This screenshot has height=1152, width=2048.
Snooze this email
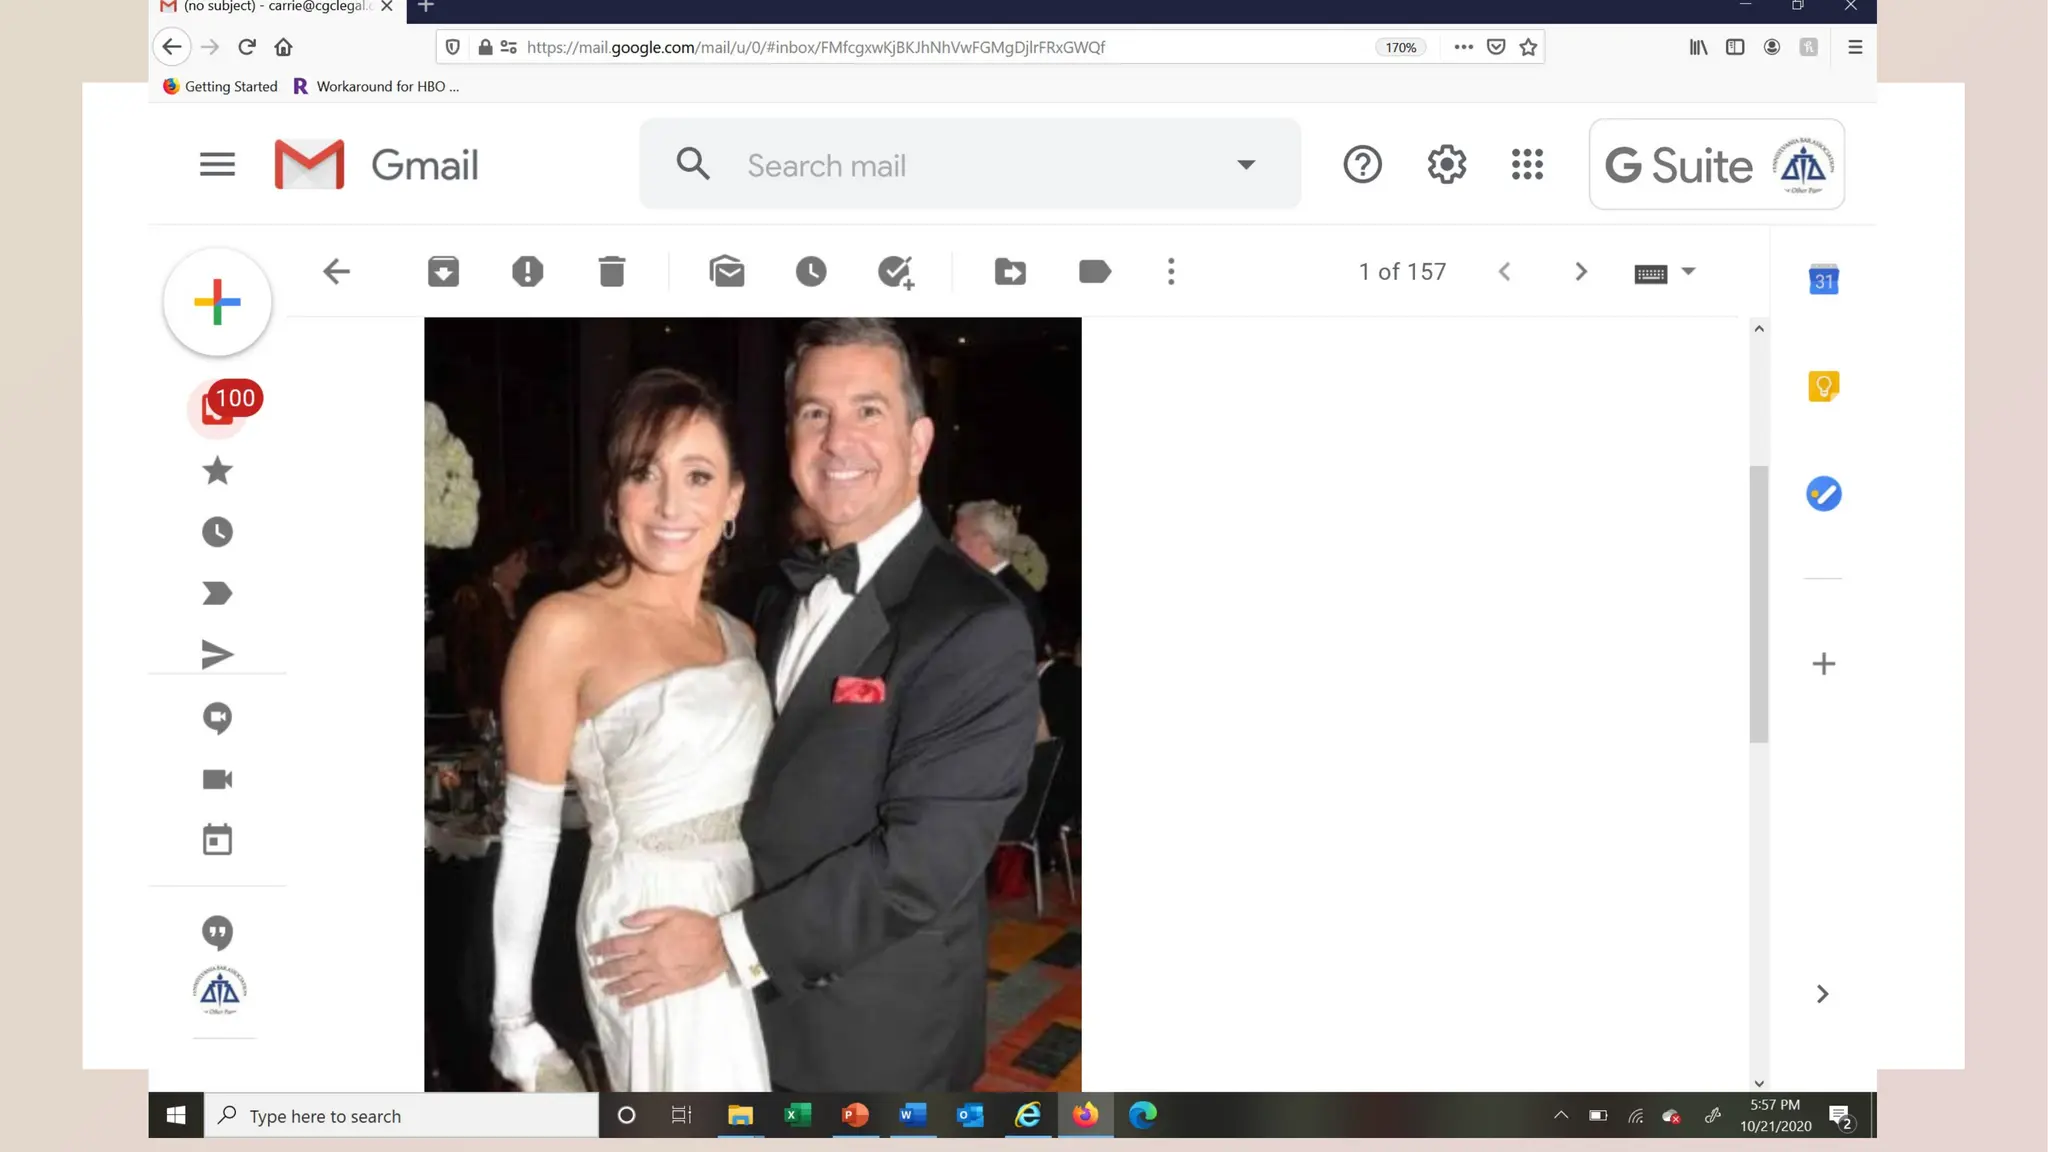tap(811, 272)
